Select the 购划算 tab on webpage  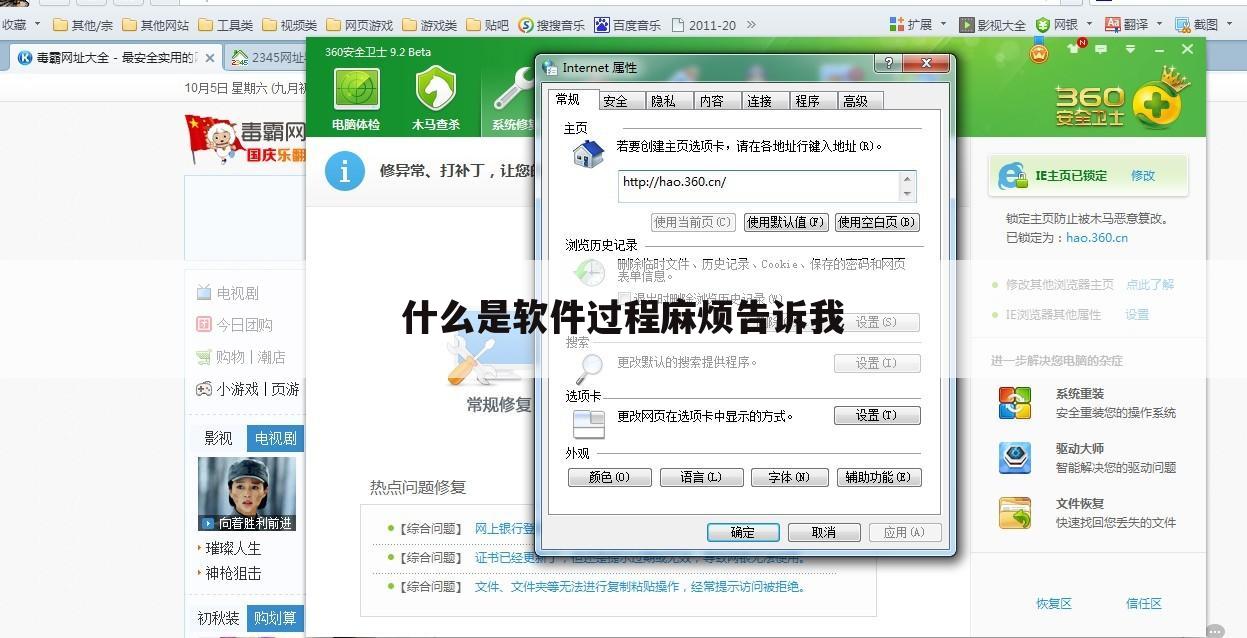tap(275, 618)
